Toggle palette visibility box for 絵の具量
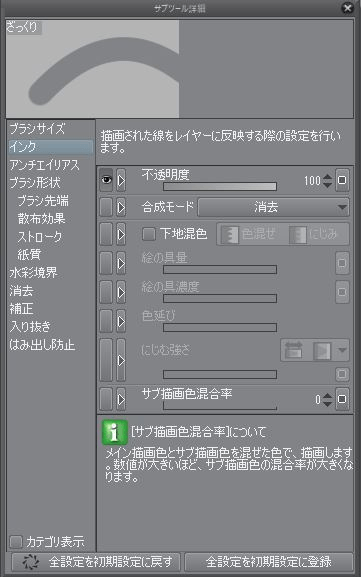The width and height of the screenshot is (361, 577). [x=106, y=263]
